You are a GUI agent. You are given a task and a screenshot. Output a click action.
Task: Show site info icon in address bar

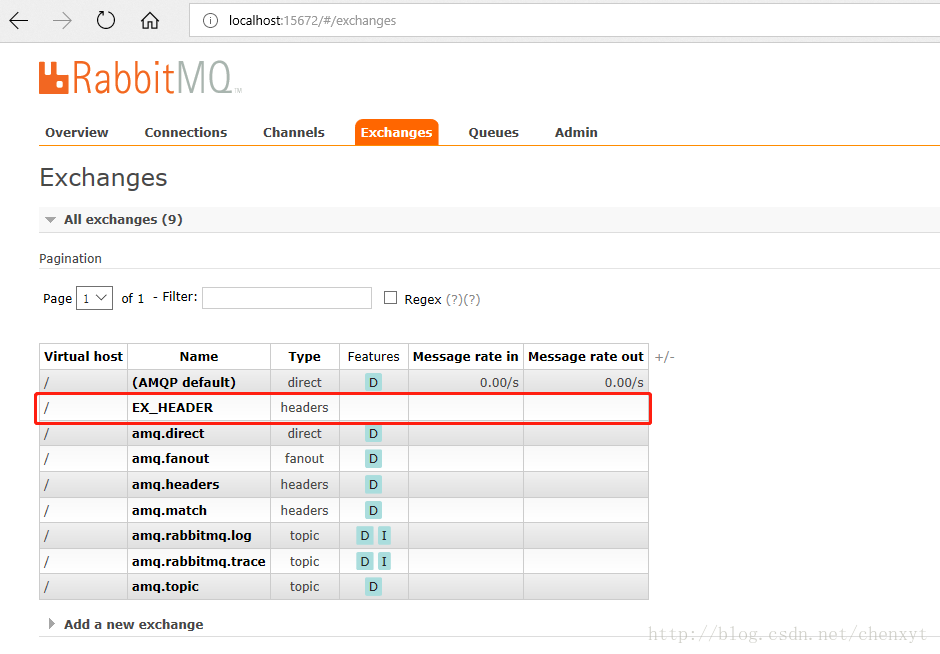210,21
